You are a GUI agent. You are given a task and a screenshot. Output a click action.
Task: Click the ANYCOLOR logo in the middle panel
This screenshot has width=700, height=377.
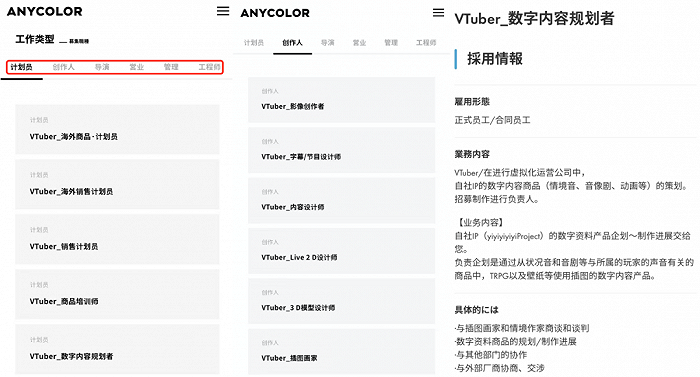click(275, 13)
